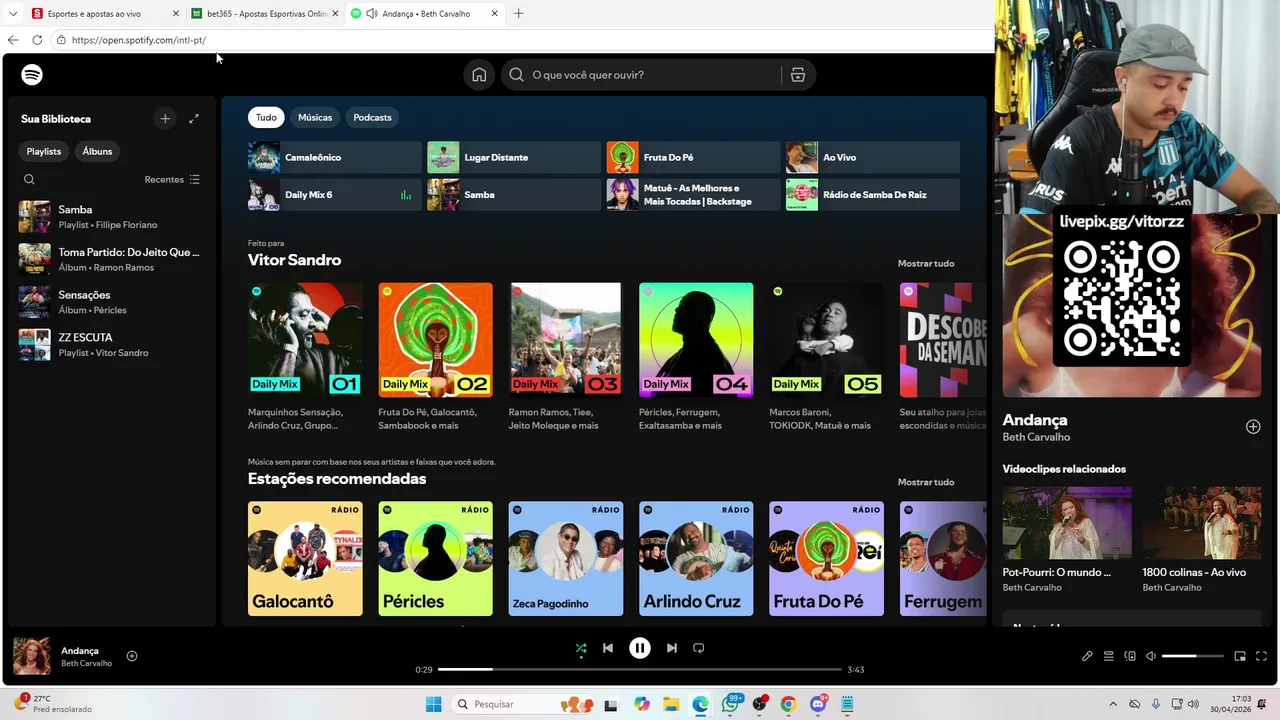Screen dimensions: 1280x720
Task: Open a new browser tab
Action: tap(518, 14)
